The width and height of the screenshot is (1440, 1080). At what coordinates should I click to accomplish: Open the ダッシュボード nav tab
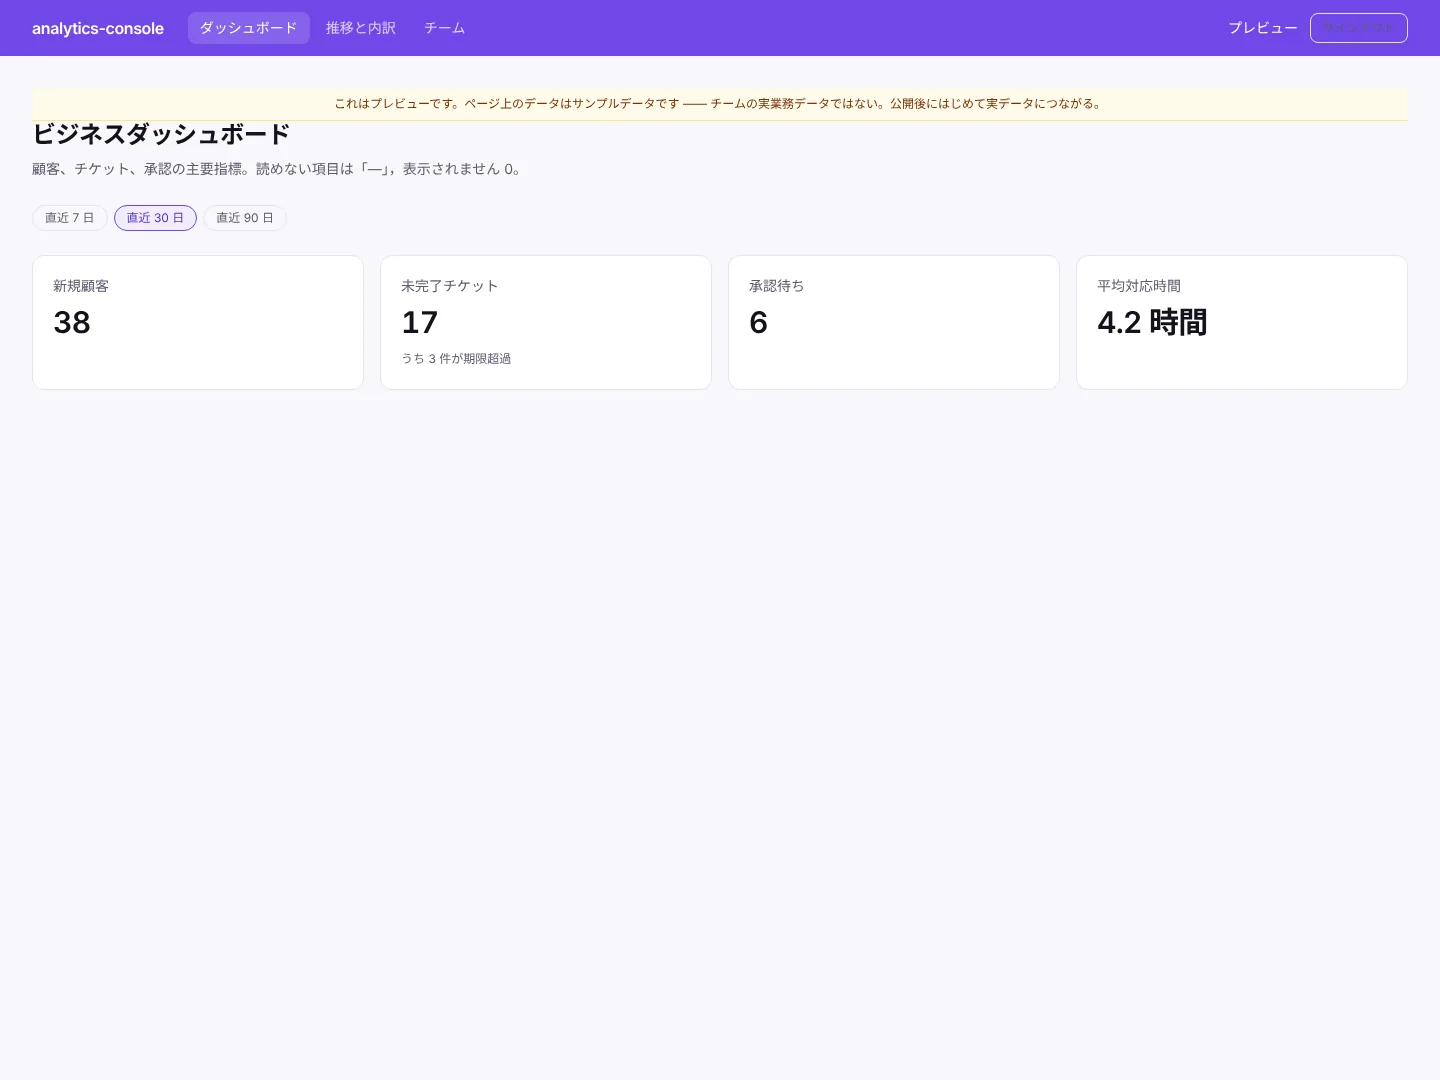(x=248, y=28)
